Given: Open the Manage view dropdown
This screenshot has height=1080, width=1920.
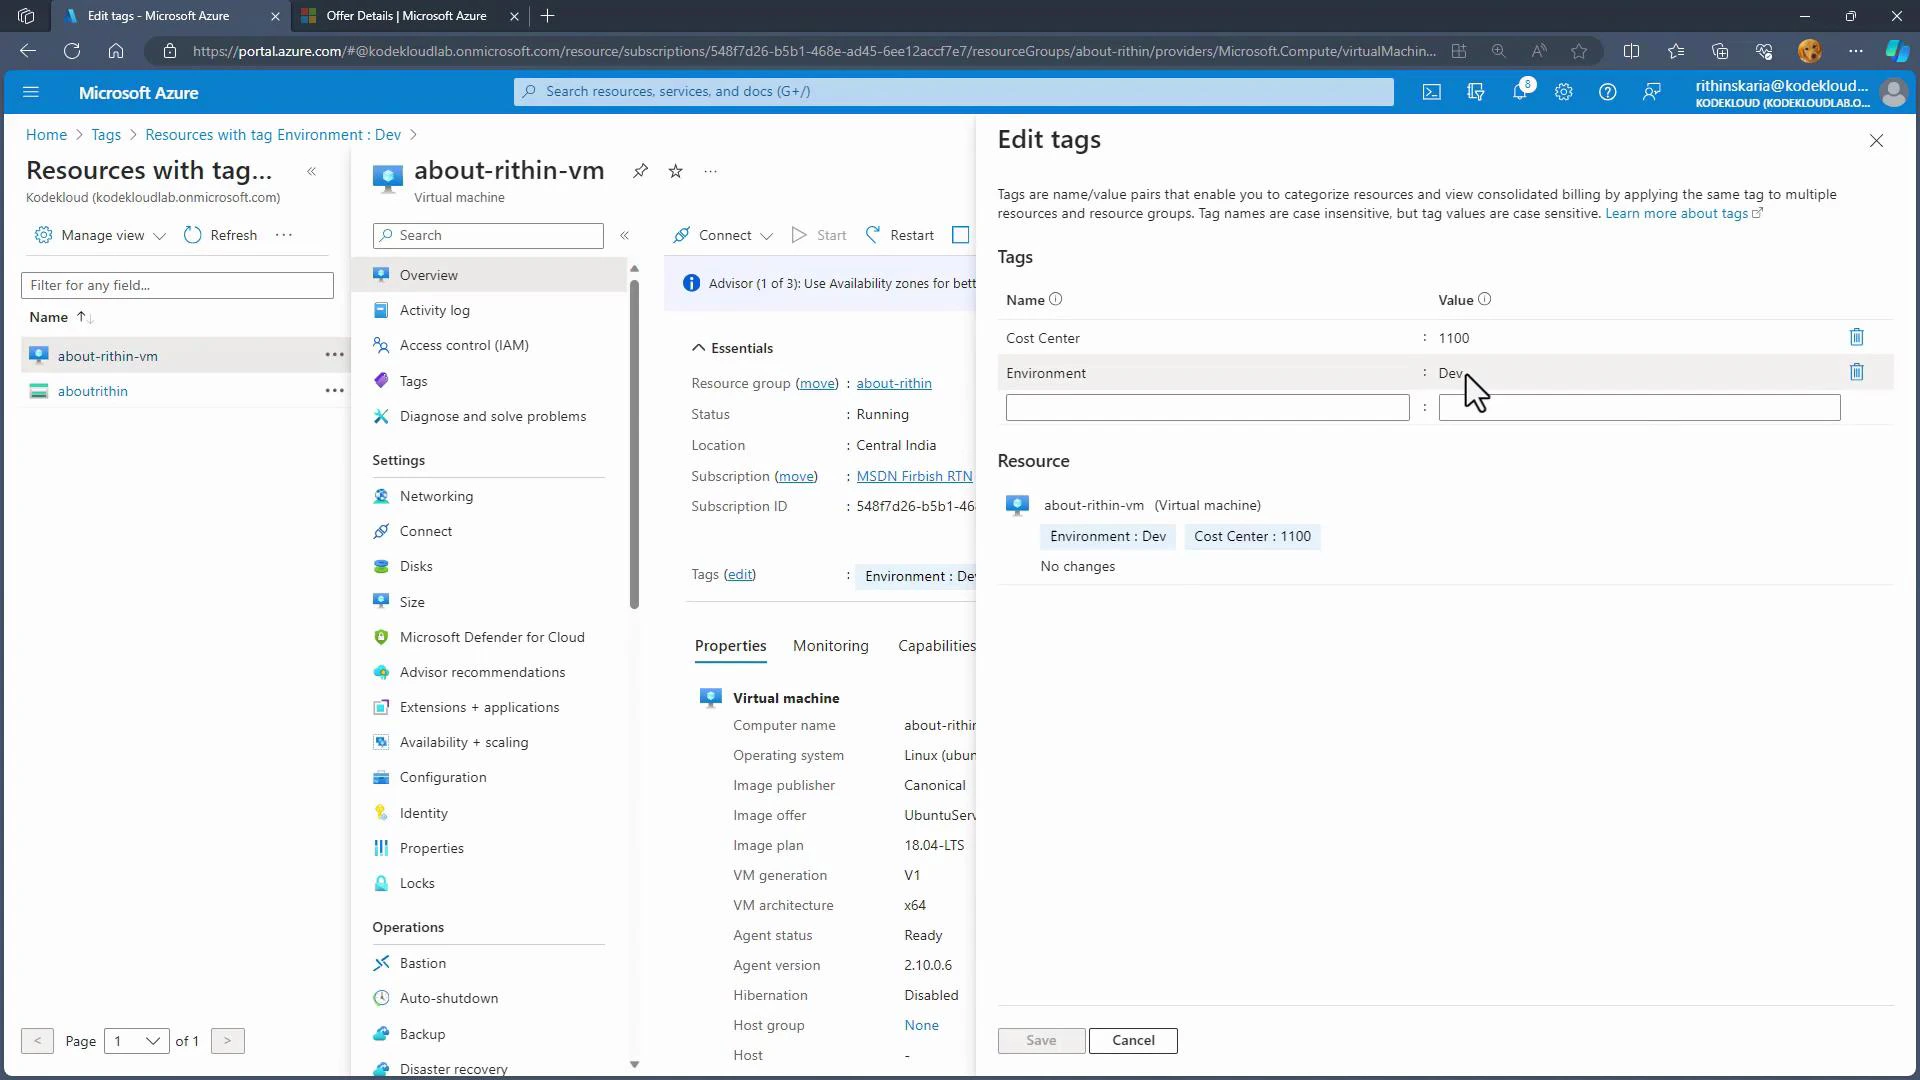Looking at the screenshot, I should (98, 235).
